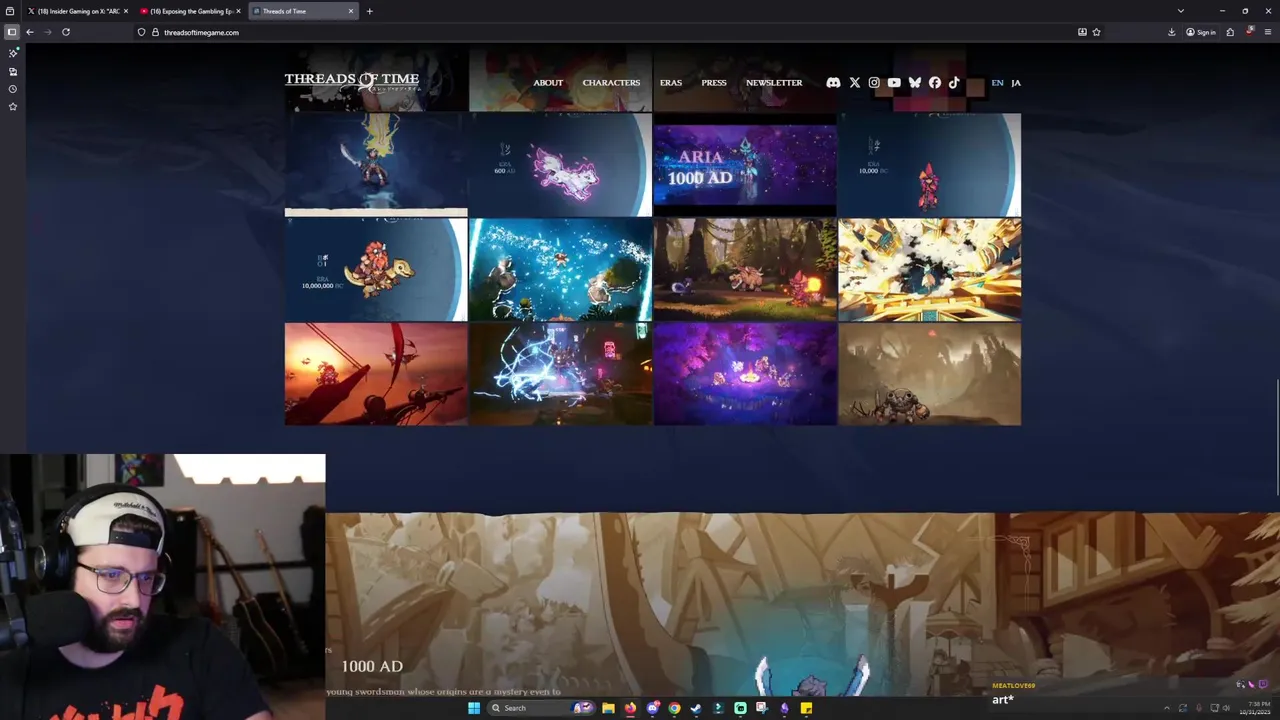1280x720 pixels.
Task: Click the Firefox sidebar toggle icon
Action: pos(12,32)
